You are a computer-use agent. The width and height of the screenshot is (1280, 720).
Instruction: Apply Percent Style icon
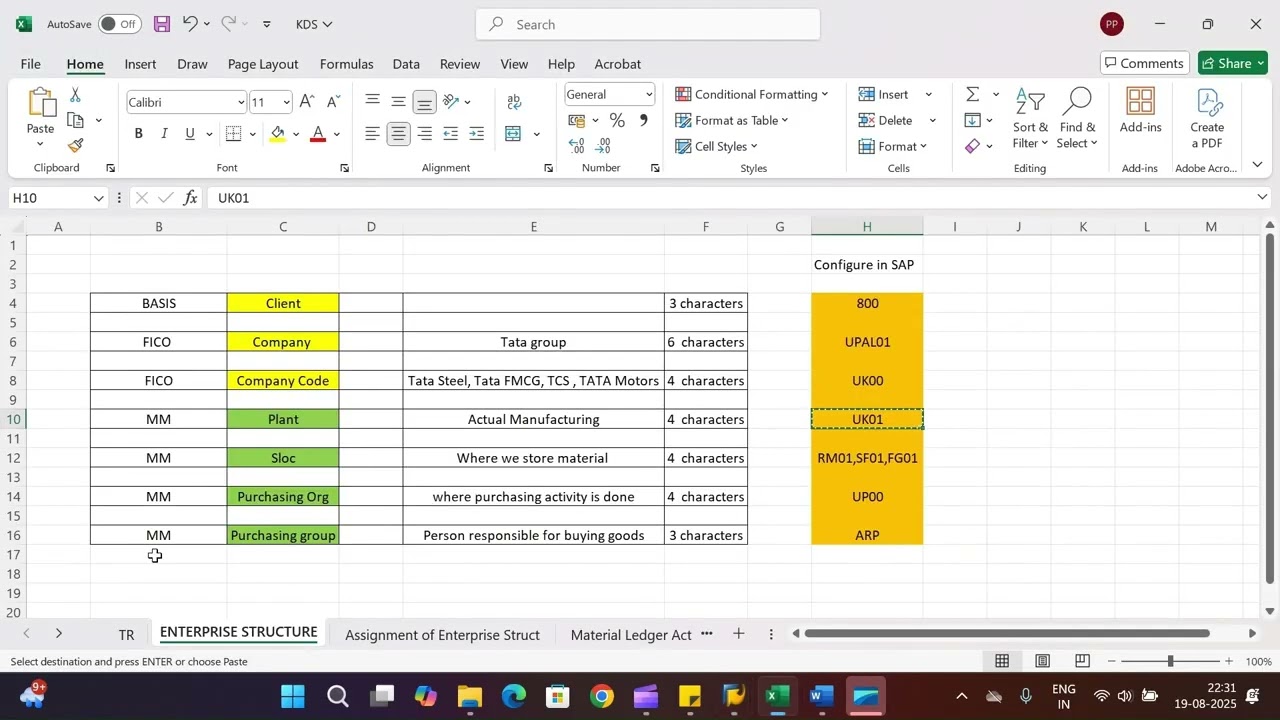tap(617, 120)
